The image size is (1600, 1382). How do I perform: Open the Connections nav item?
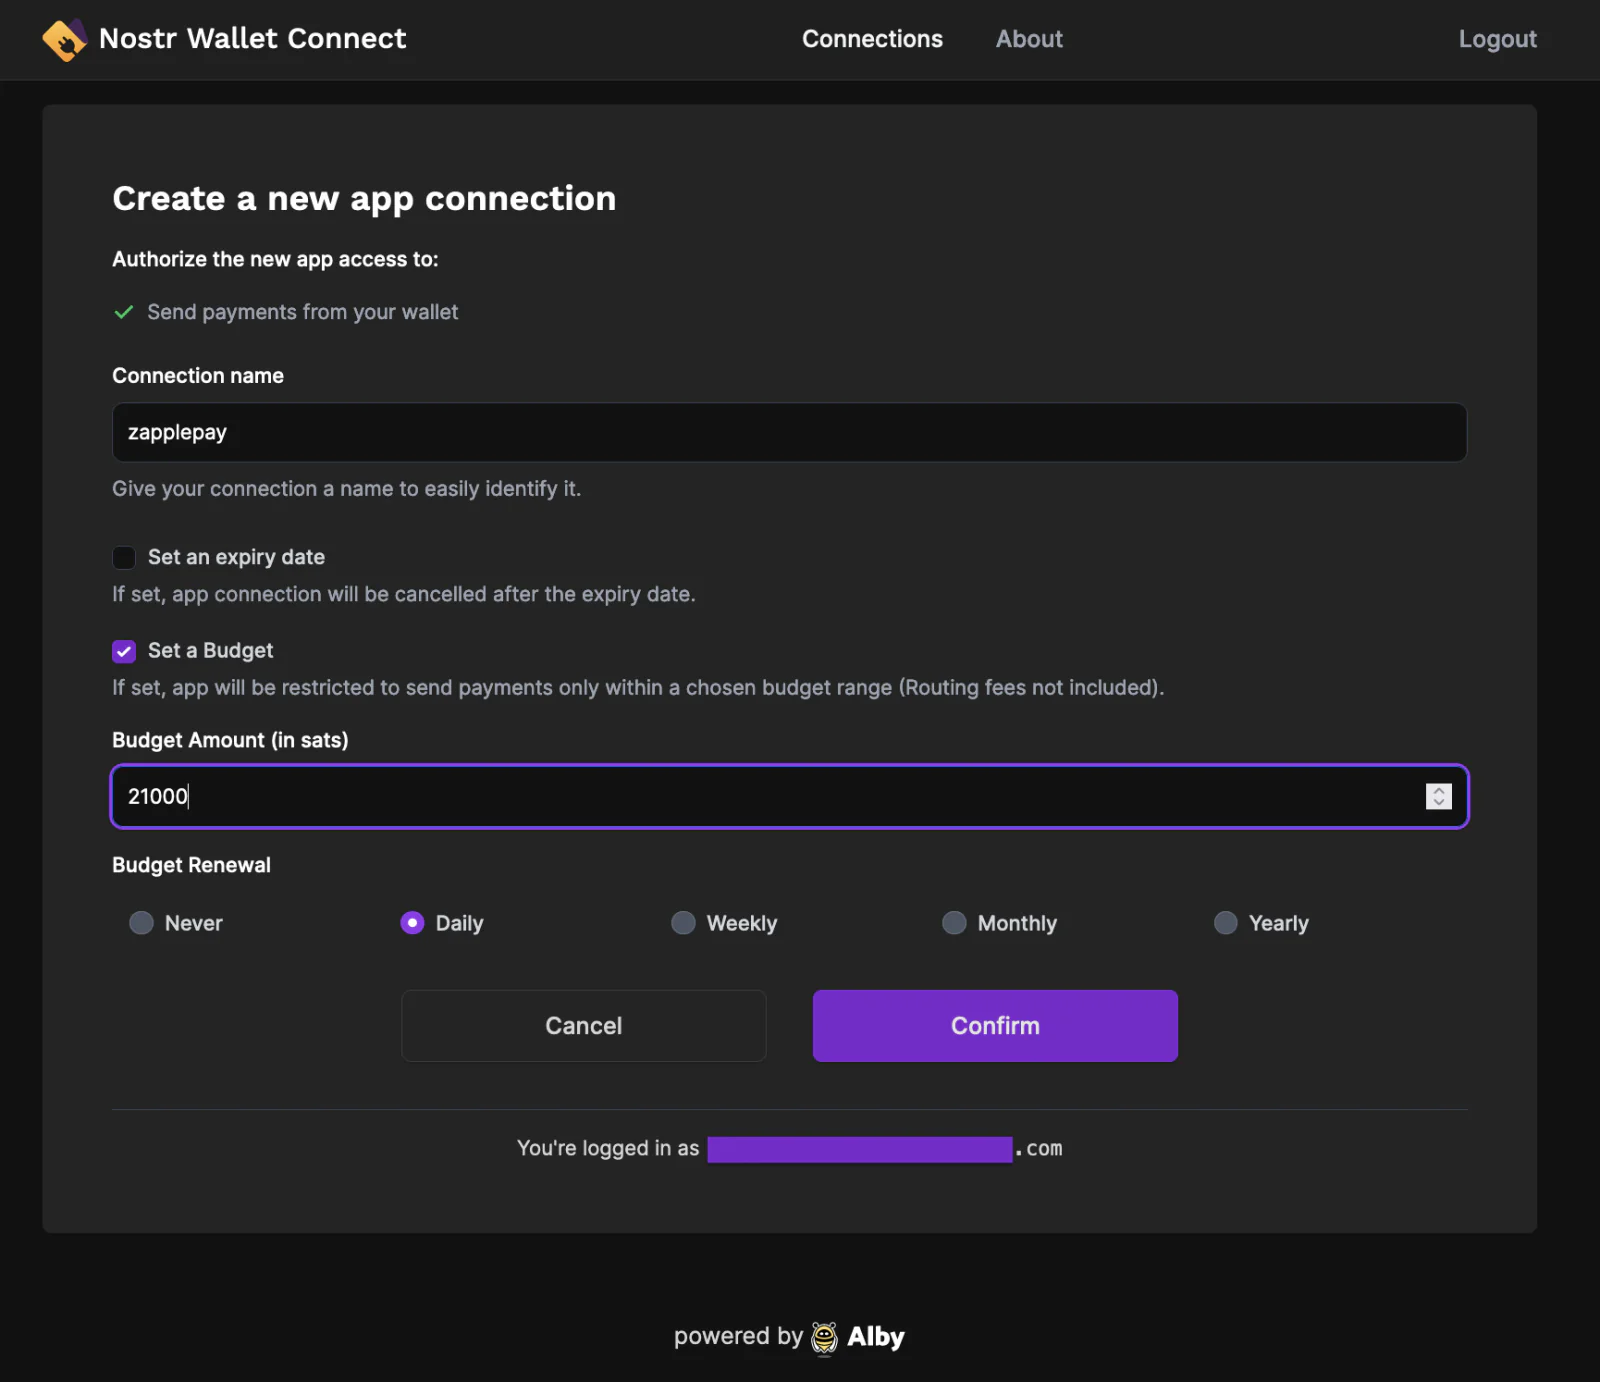click(x=872, y=39)
